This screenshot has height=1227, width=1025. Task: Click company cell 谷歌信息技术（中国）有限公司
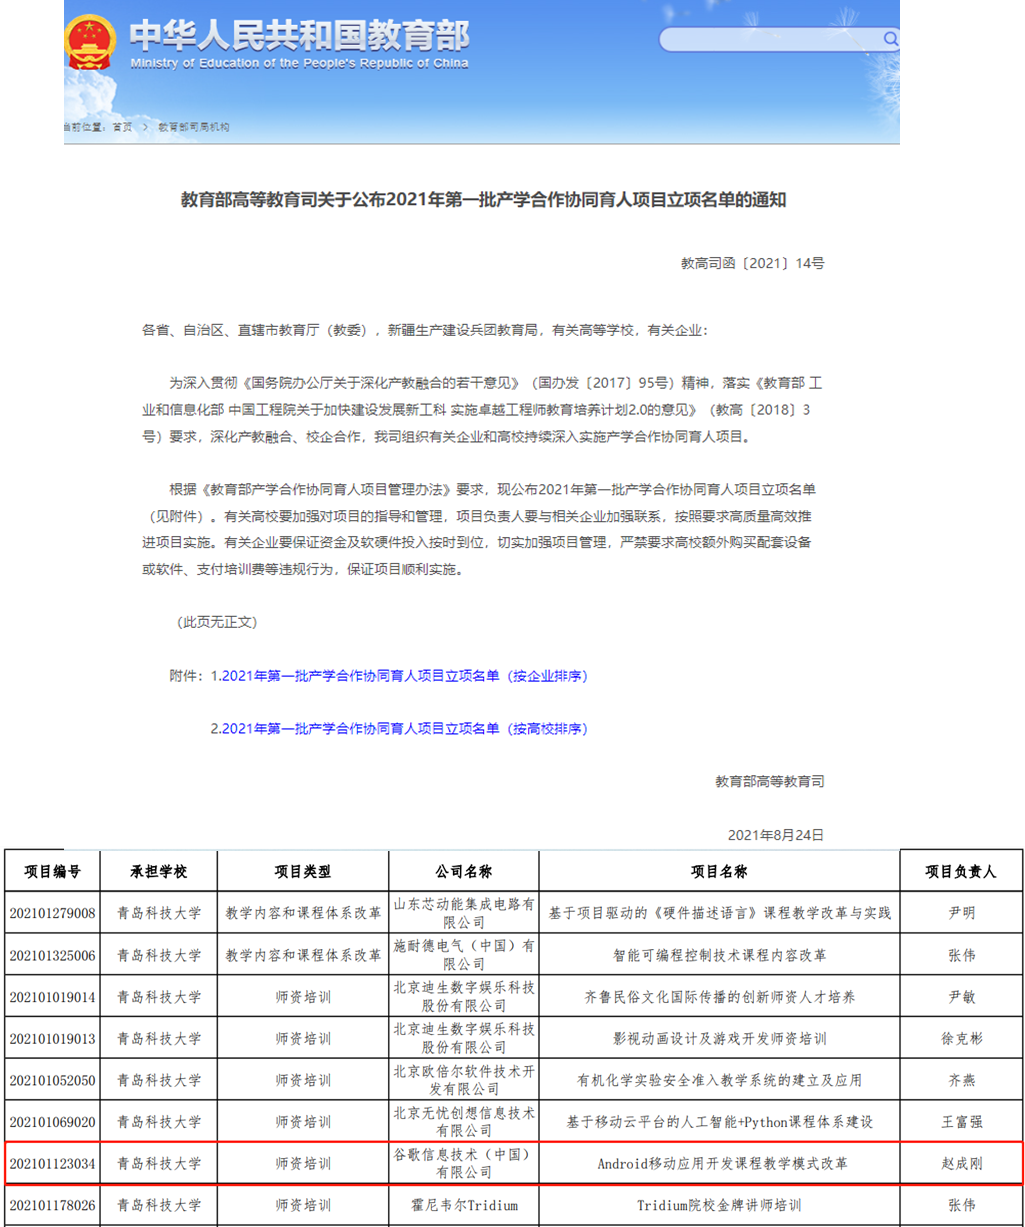tap(464, 1164)
